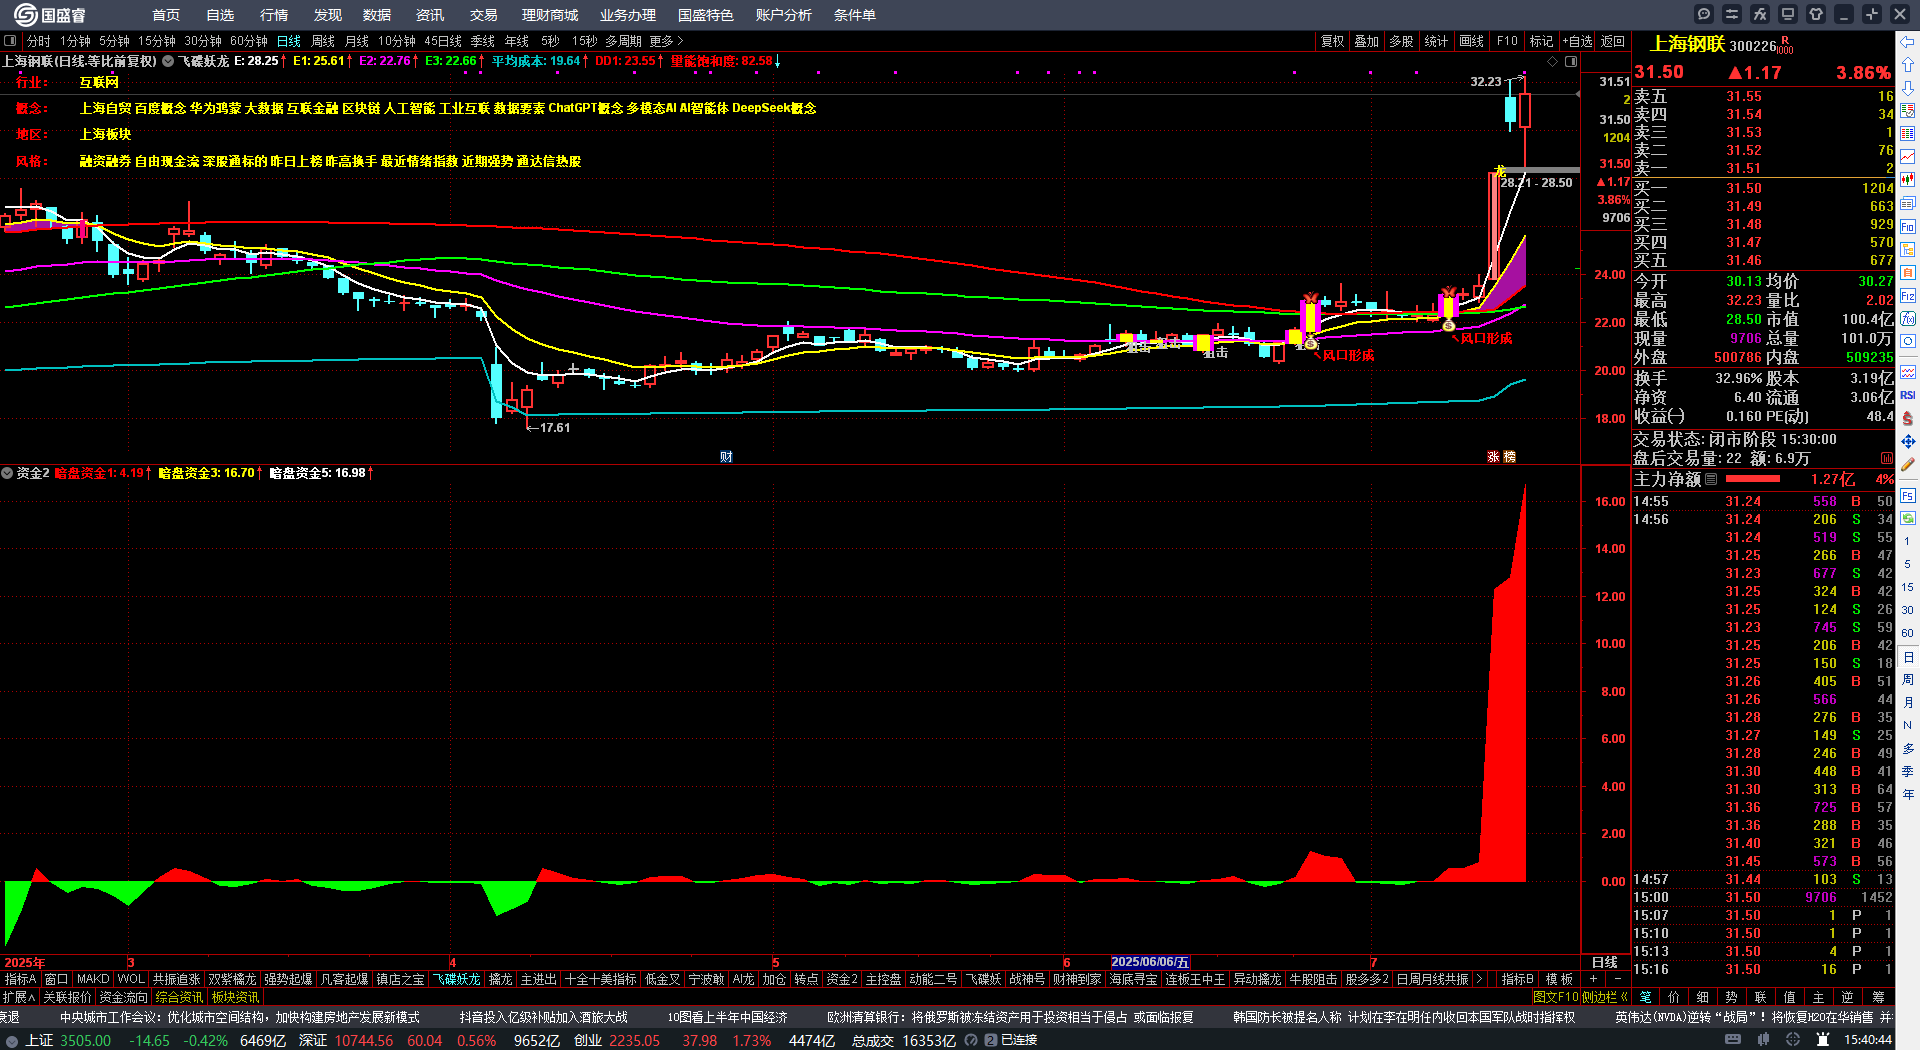Click the plus zoom-in button near 模板
This screenshot has width=1920, height=1050.
pyautogui.click(x=1593, y=979)
